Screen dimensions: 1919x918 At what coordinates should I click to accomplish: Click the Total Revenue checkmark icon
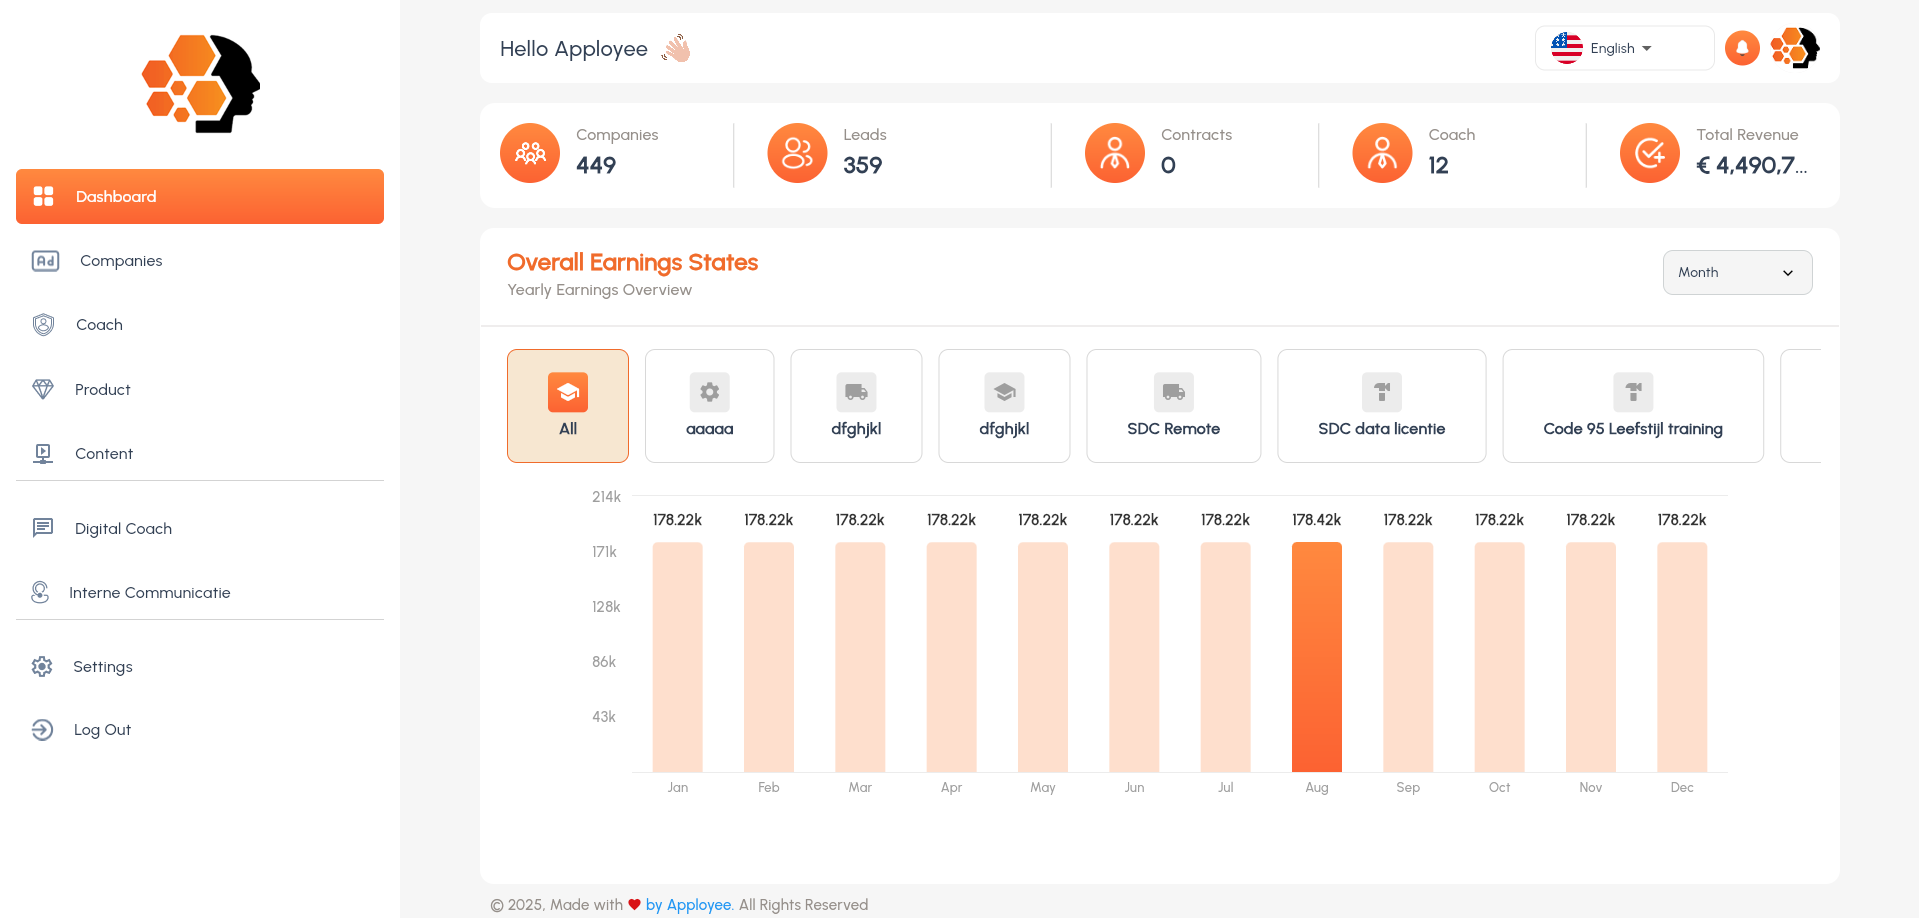tap(1650, 153)
